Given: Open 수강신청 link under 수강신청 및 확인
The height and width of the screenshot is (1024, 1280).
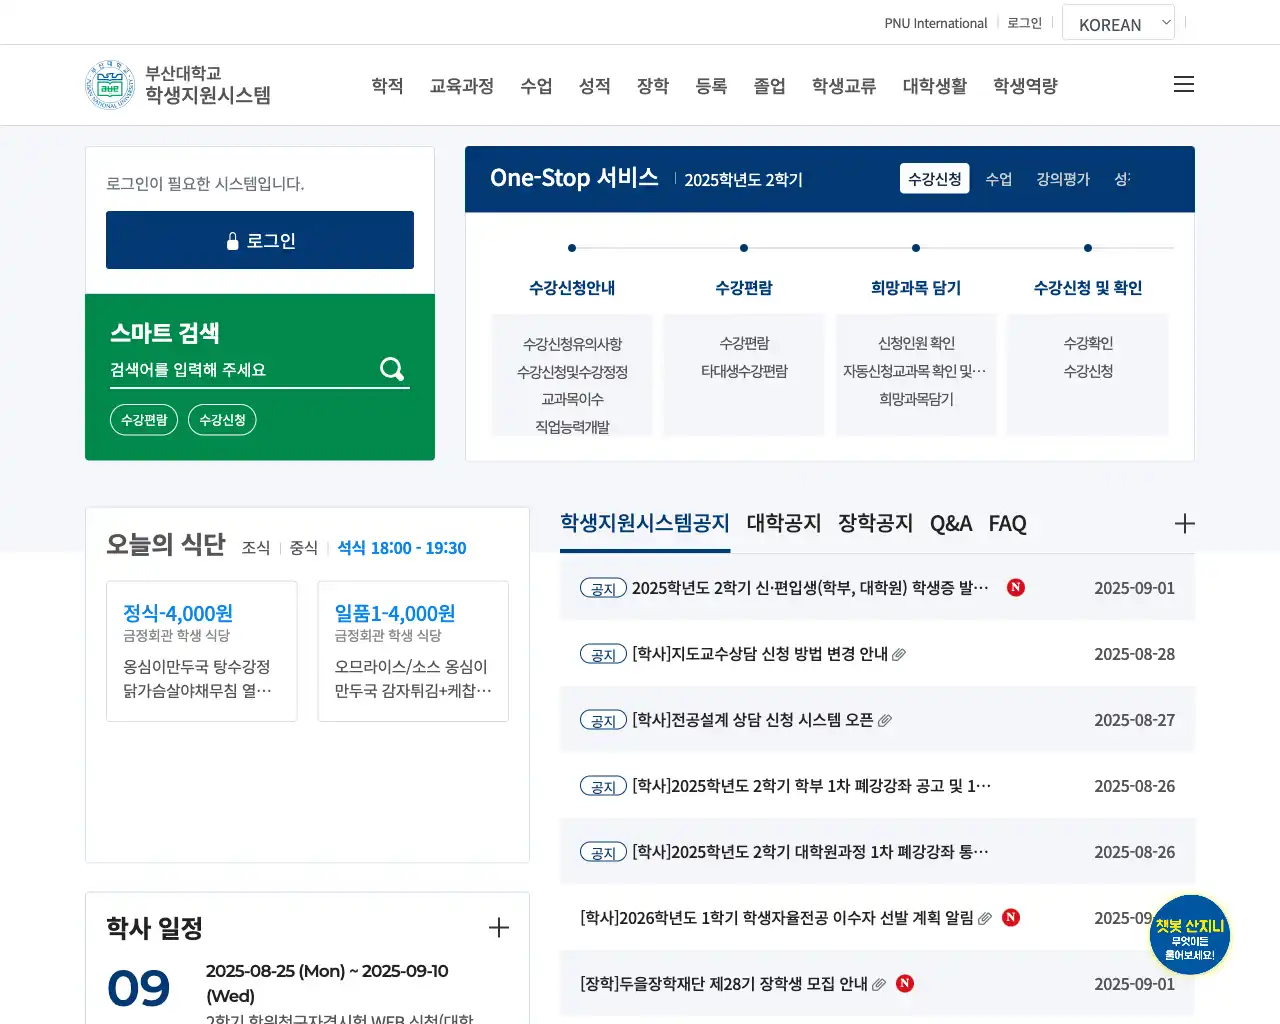Looking at the screenshot, I should point(1088,371).
